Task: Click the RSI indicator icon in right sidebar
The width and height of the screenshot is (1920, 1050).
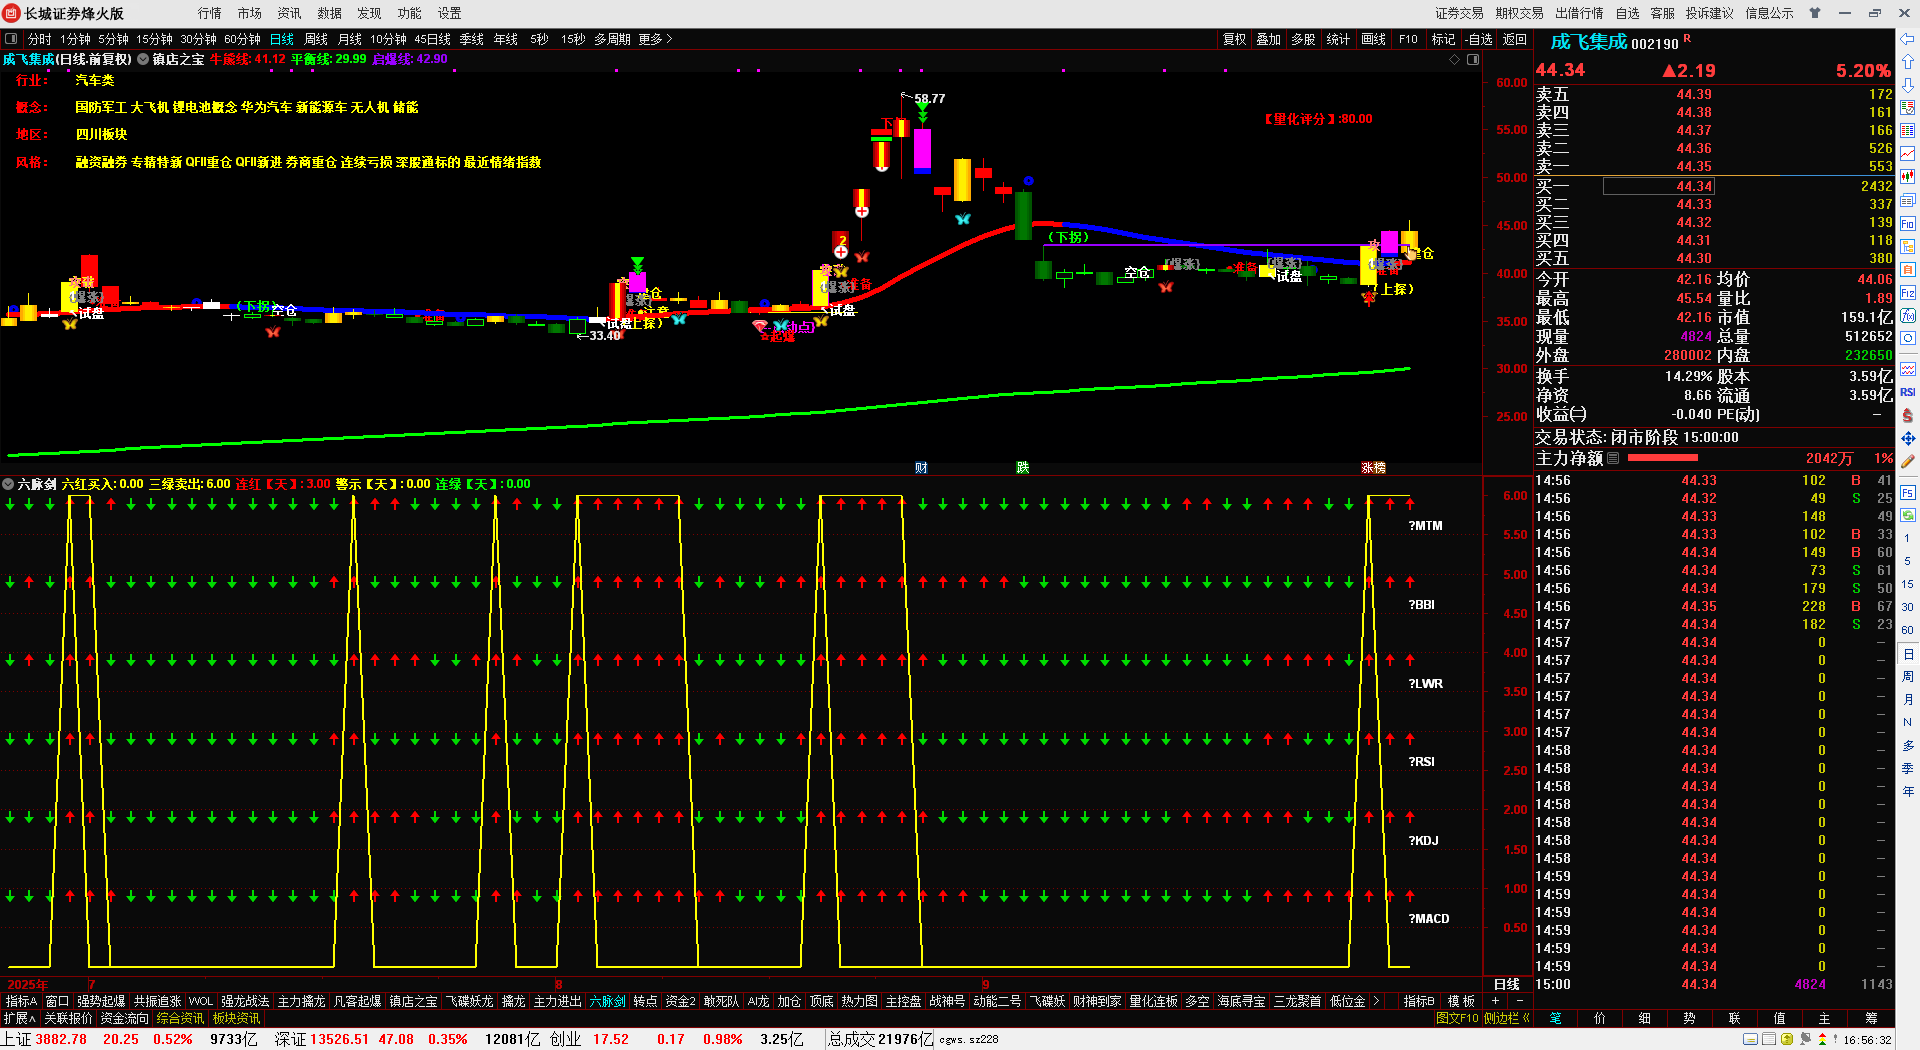Action: [1908, 392]
